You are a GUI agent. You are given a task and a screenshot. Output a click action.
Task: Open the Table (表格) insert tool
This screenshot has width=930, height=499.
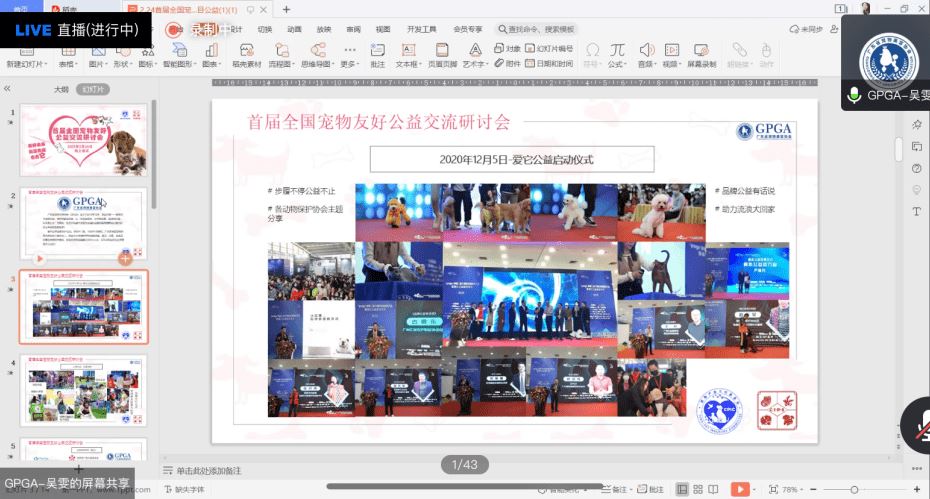click(68, 56)
